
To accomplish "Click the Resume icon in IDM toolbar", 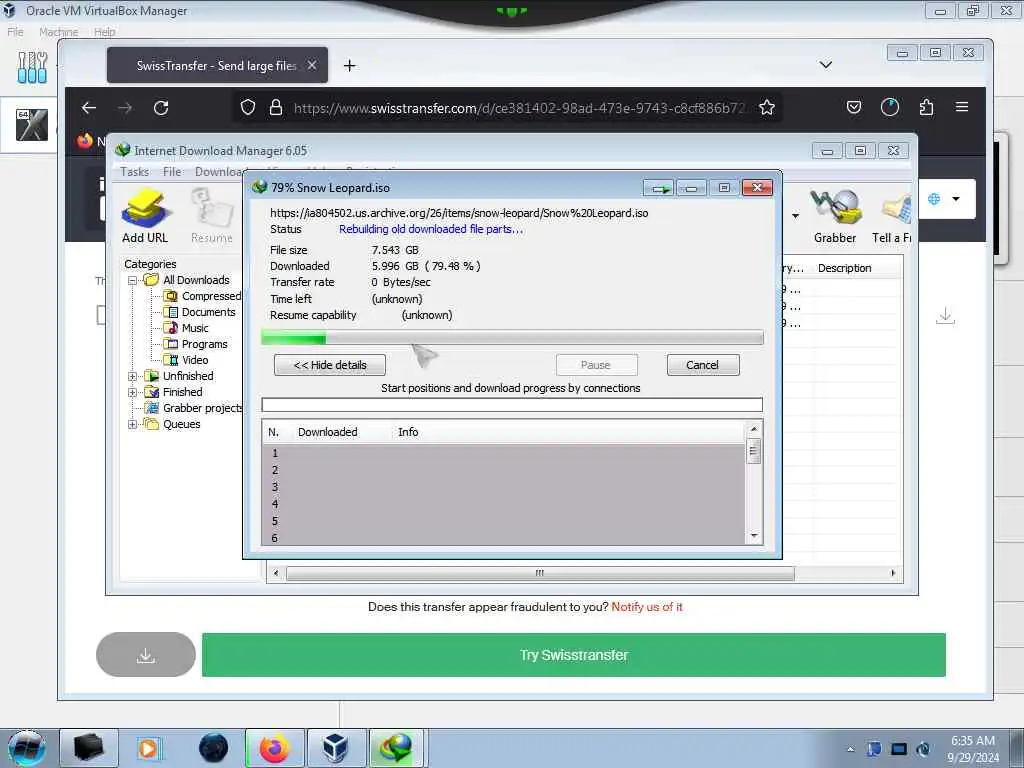I will pyautogui.click(x=212, y=216).
